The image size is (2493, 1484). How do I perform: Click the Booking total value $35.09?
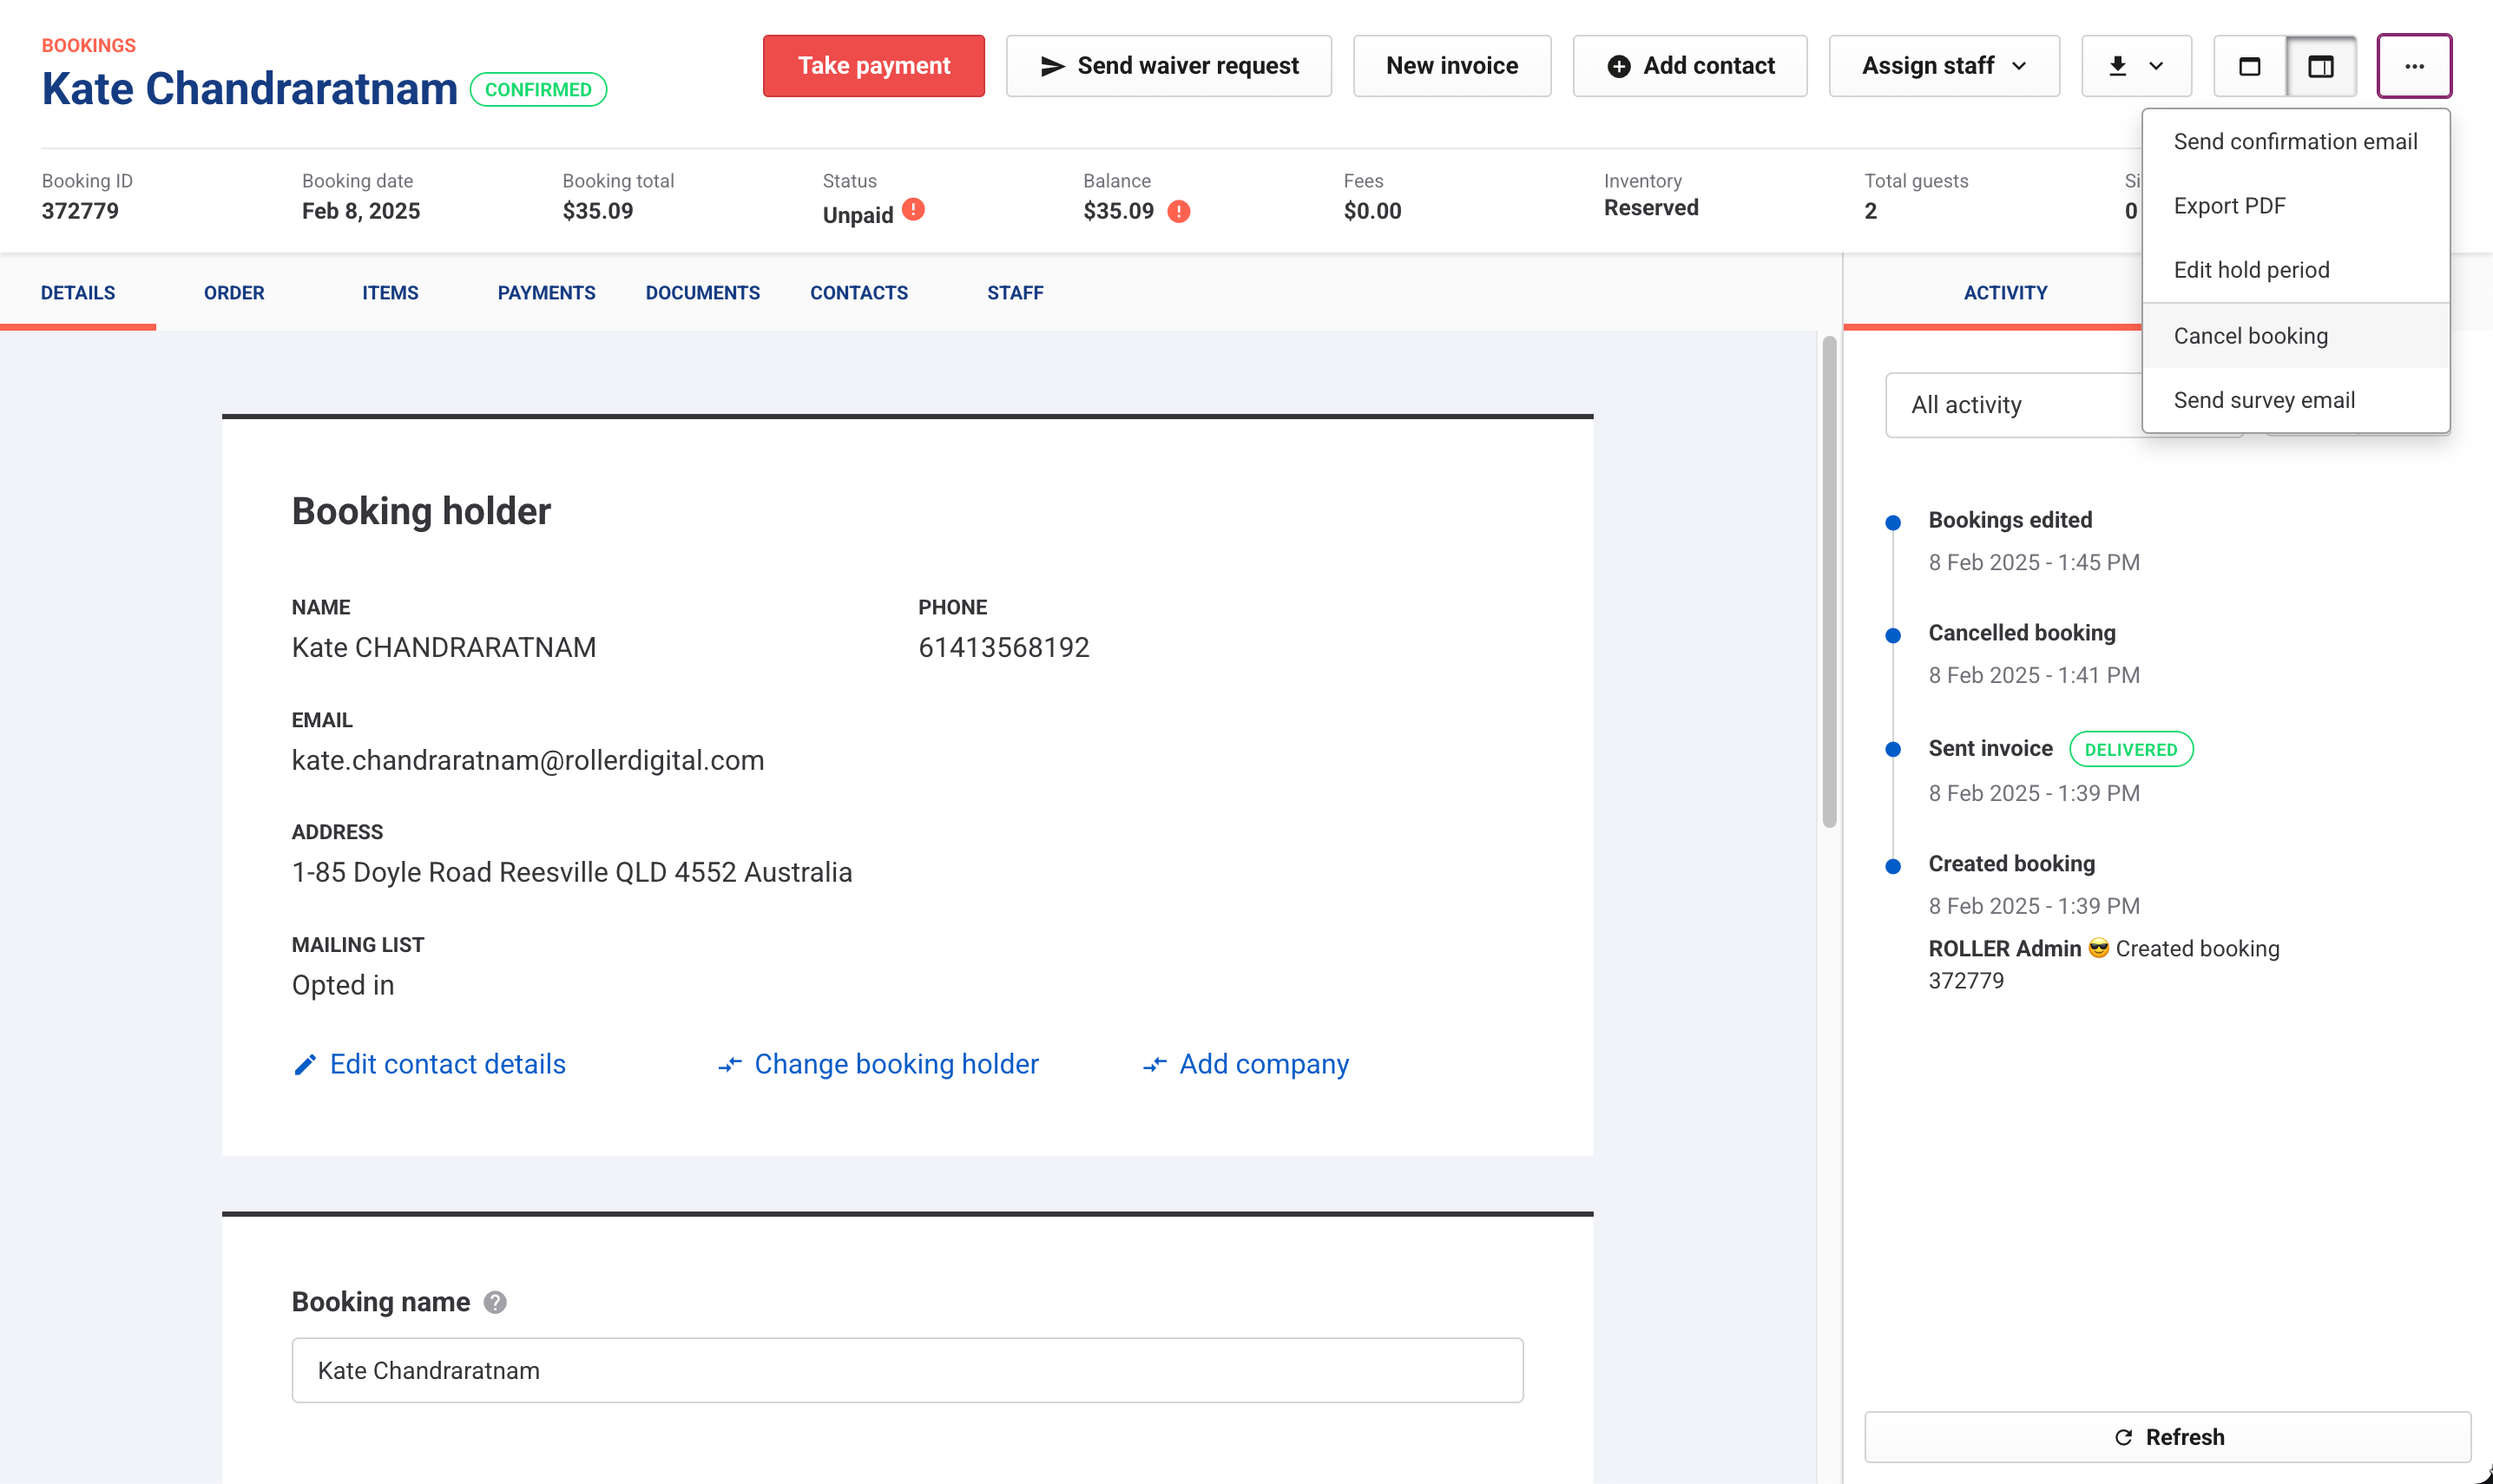pyautogui.click(x=598, y=211)
